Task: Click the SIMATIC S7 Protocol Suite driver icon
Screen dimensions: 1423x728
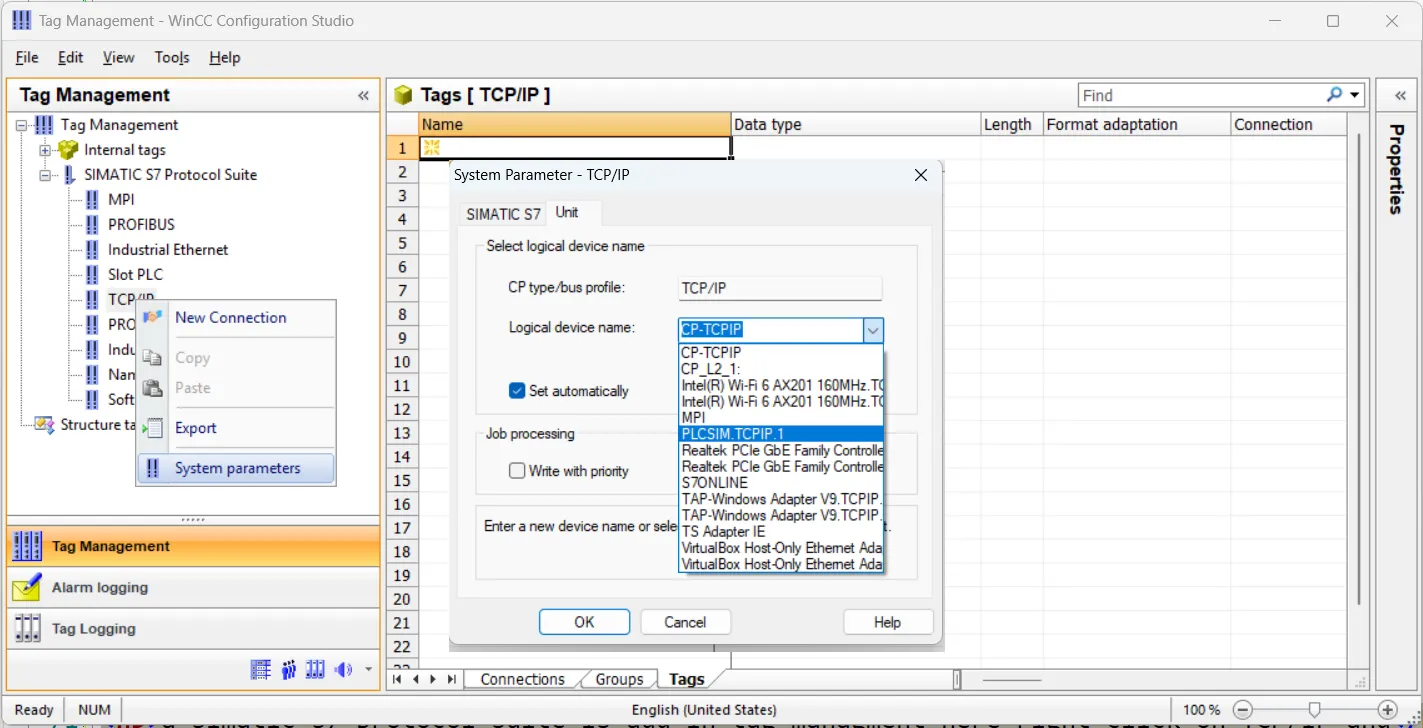Action: point(68,175)
